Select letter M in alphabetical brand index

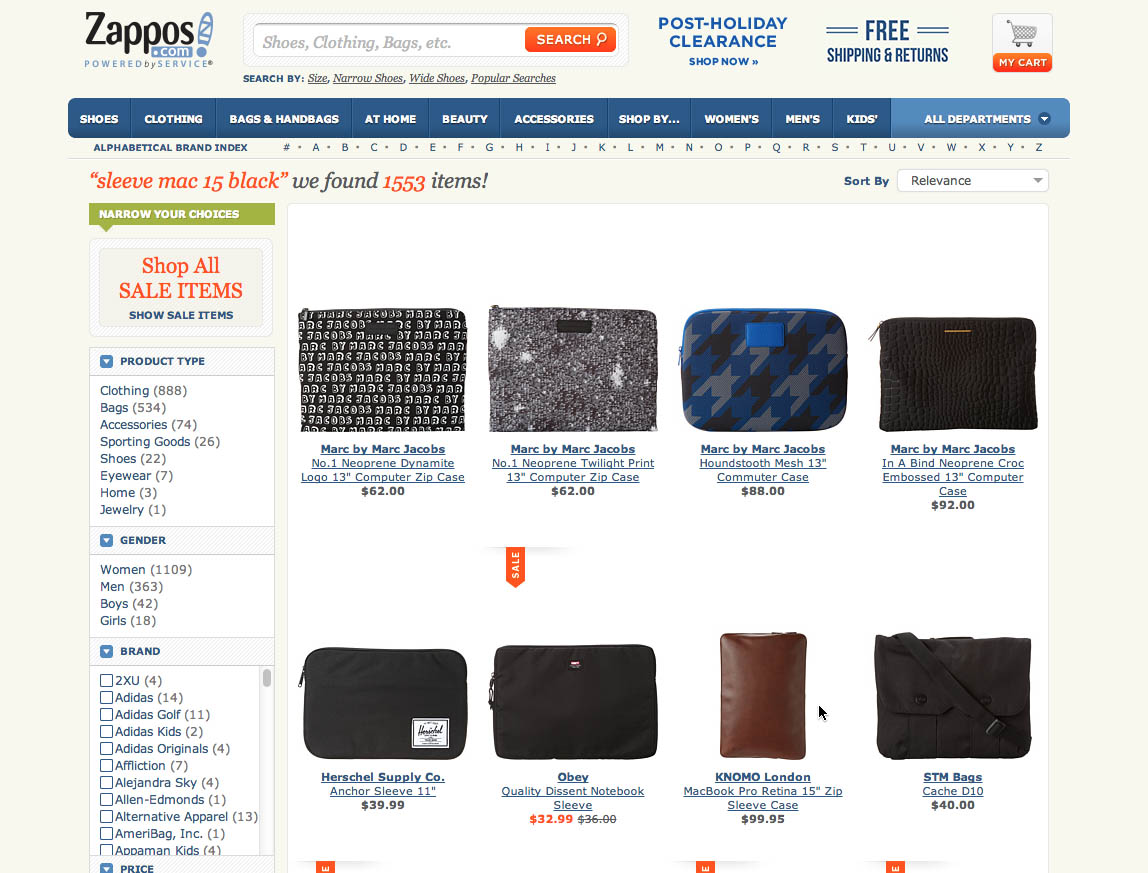pos(660,147)
